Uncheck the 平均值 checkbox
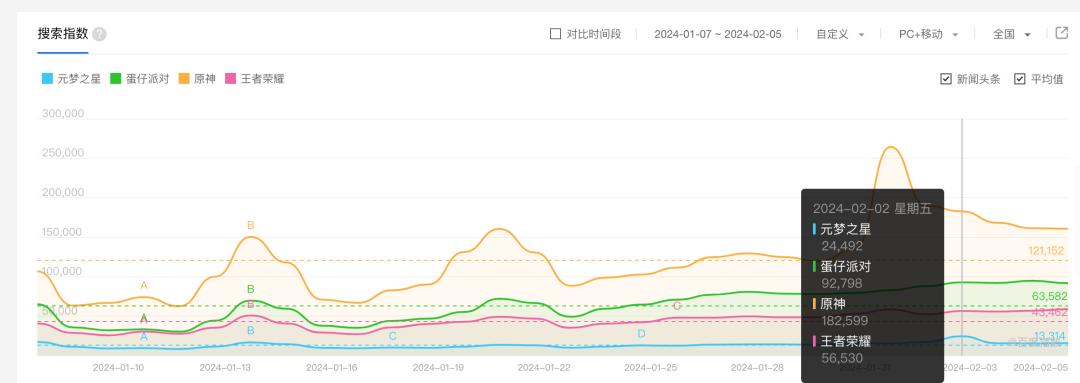The width and height of the screenshot is (1080, 383). point(1019,79)
